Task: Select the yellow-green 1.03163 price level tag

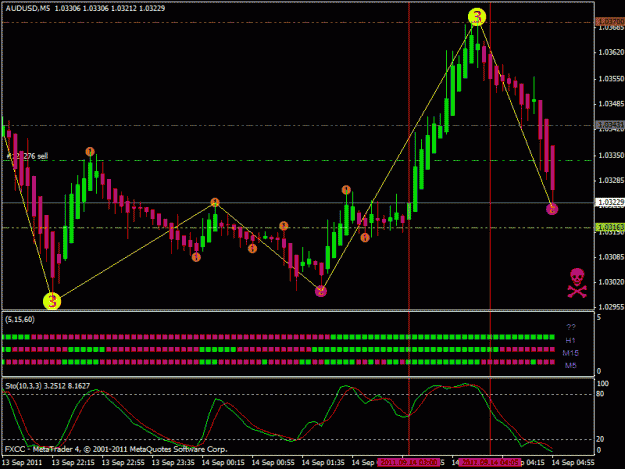Action: click(610, 227)
